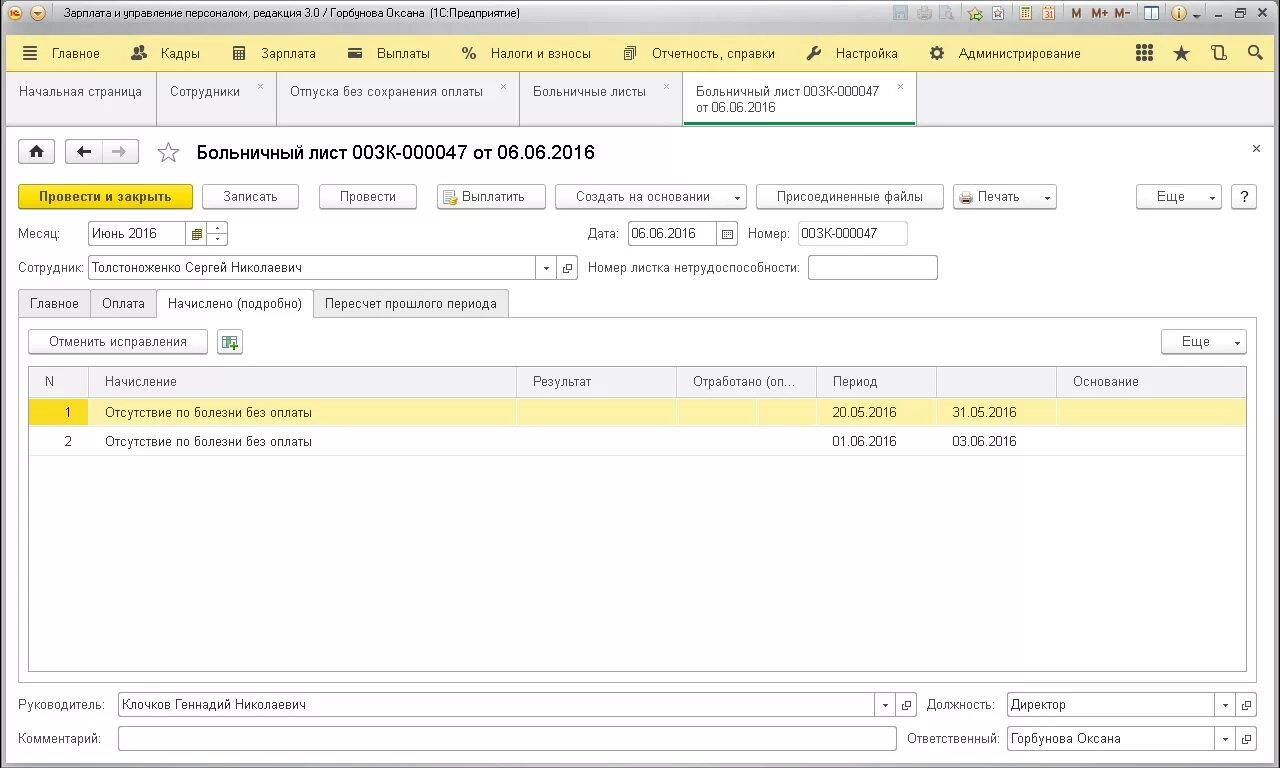Click the M- memory subtract button

pos(1122,13)
